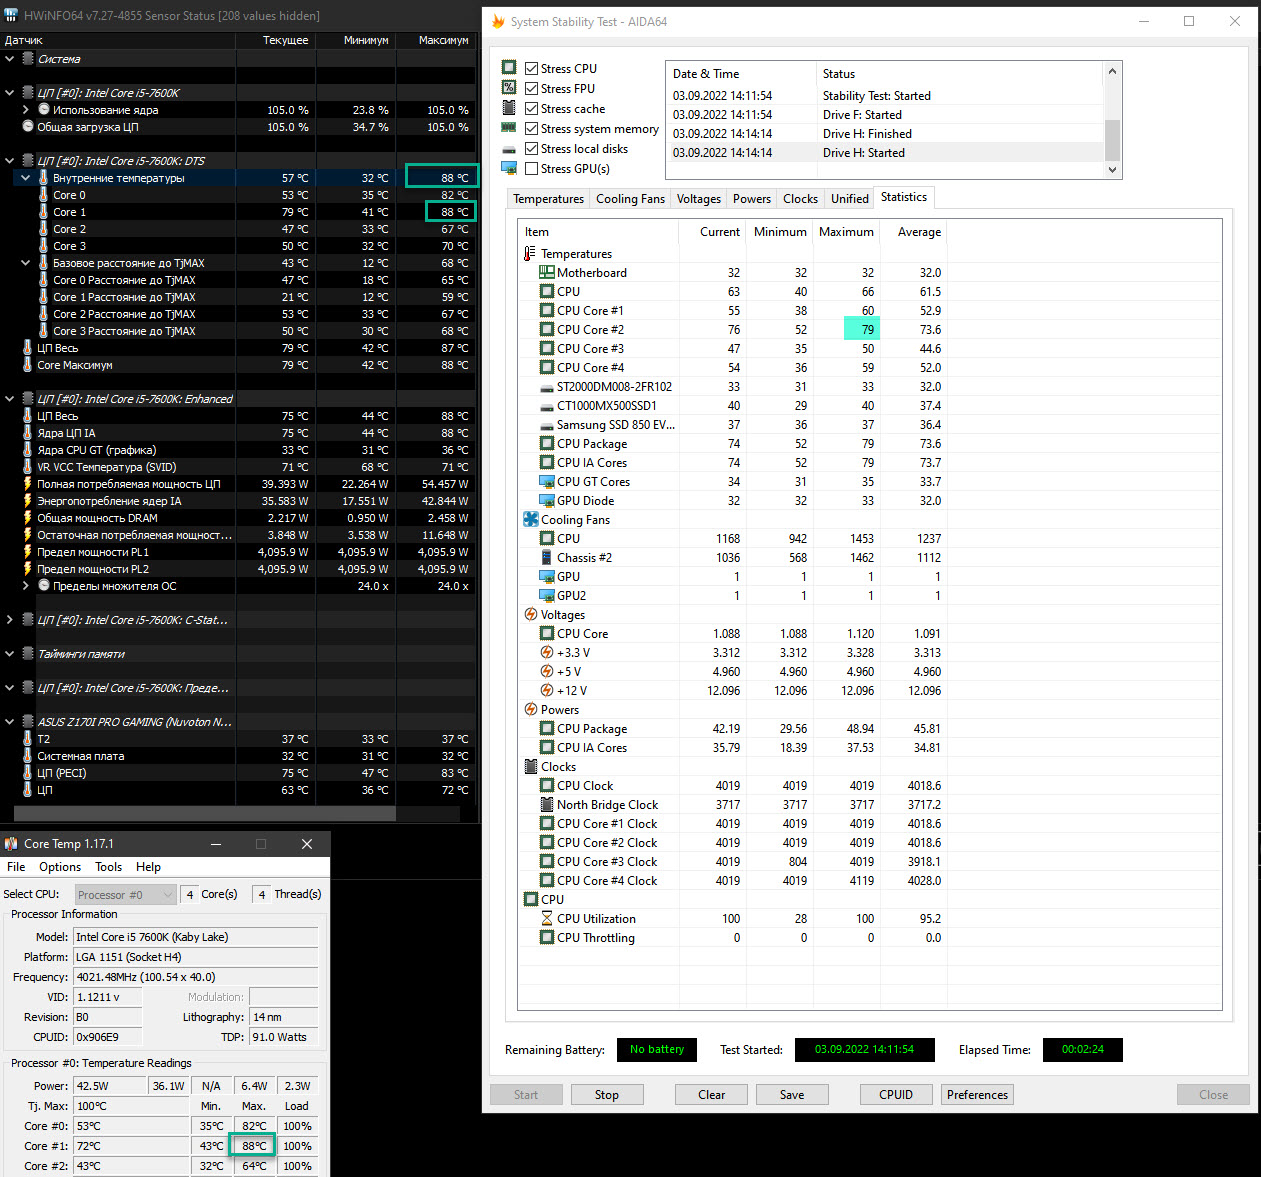
Task: Click the Stop button in AIDA64
Action: pyautogui.click(x=607, y=1095)
